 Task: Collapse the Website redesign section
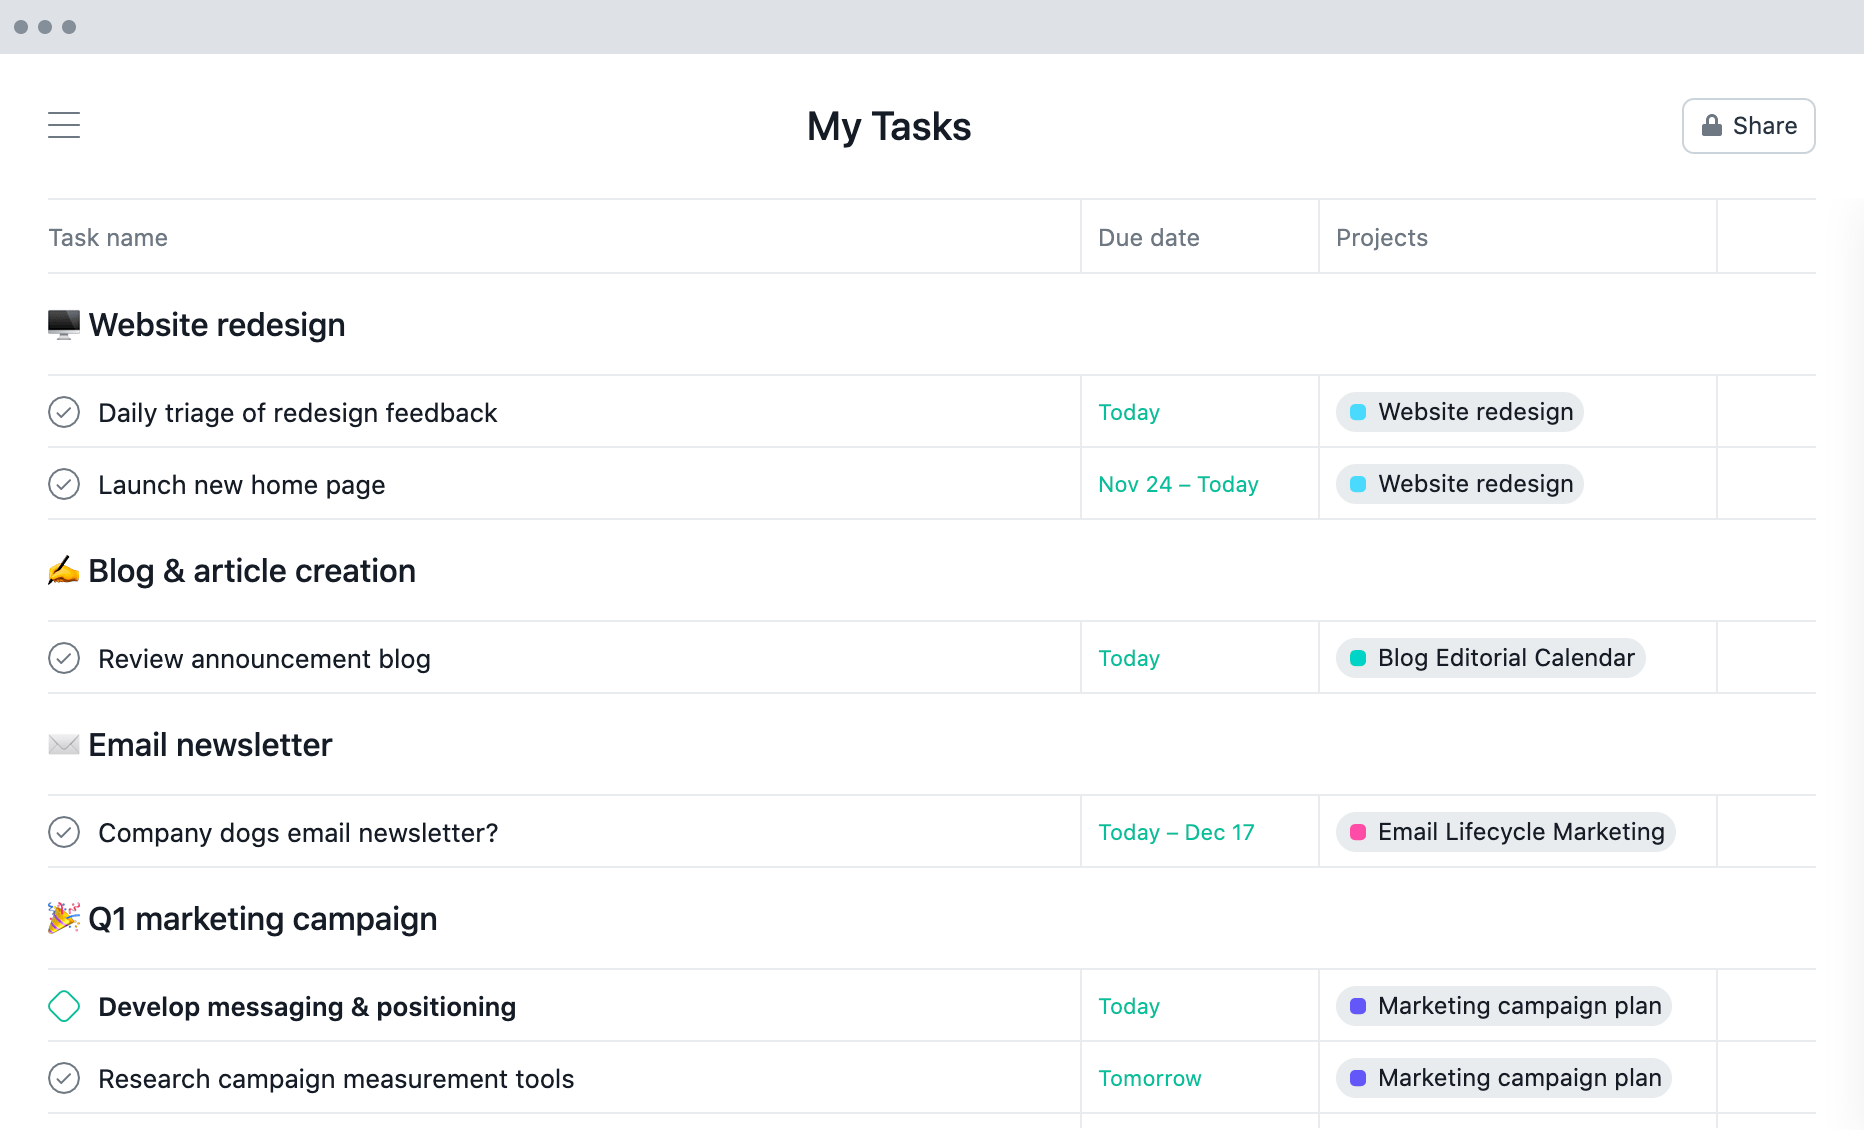point(217,324)
